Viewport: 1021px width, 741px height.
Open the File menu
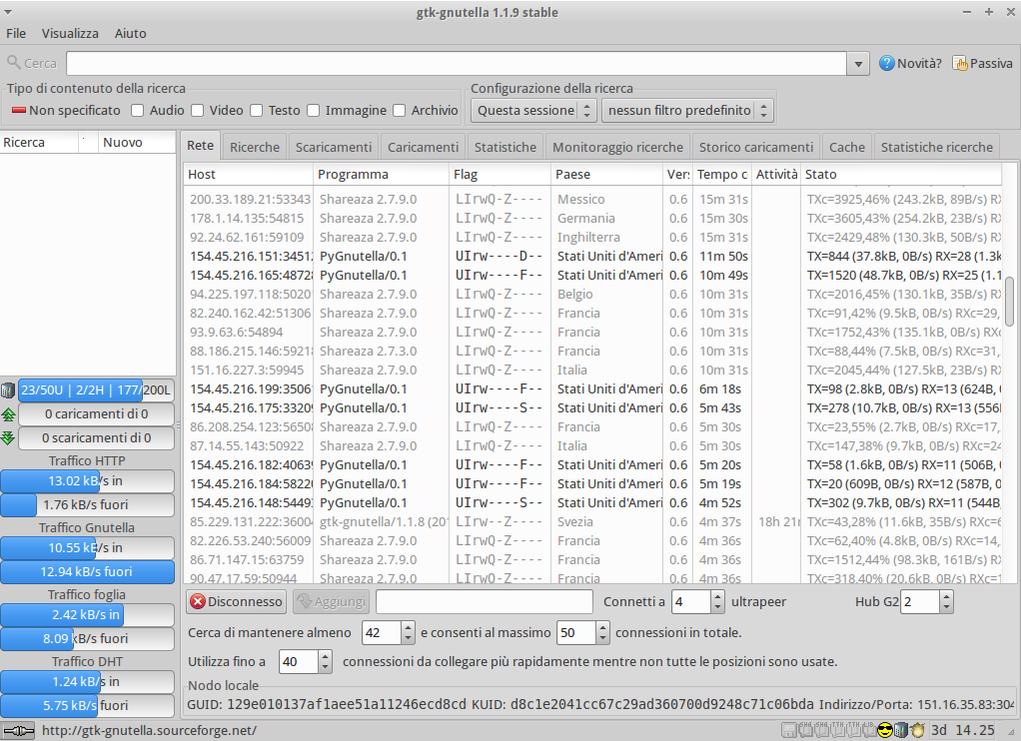tap(16, 33)
